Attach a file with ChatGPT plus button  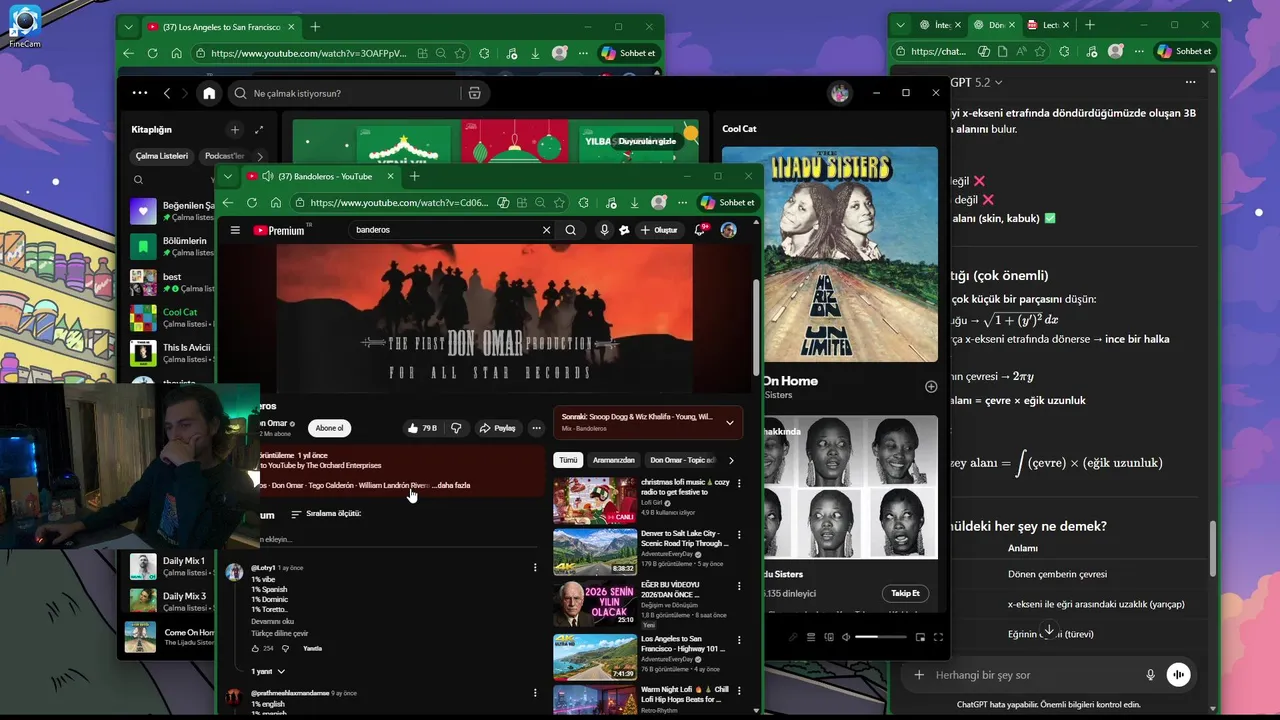tap(918, 675)
